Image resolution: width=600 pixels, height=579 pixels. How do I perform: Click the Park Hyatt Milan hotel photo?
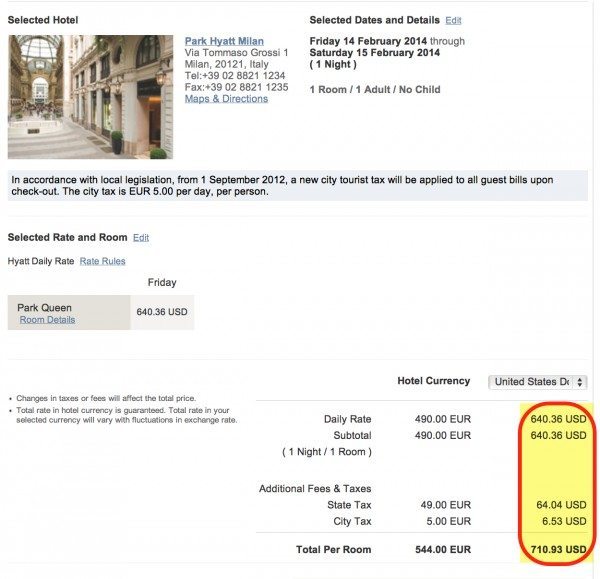(90, 97)
